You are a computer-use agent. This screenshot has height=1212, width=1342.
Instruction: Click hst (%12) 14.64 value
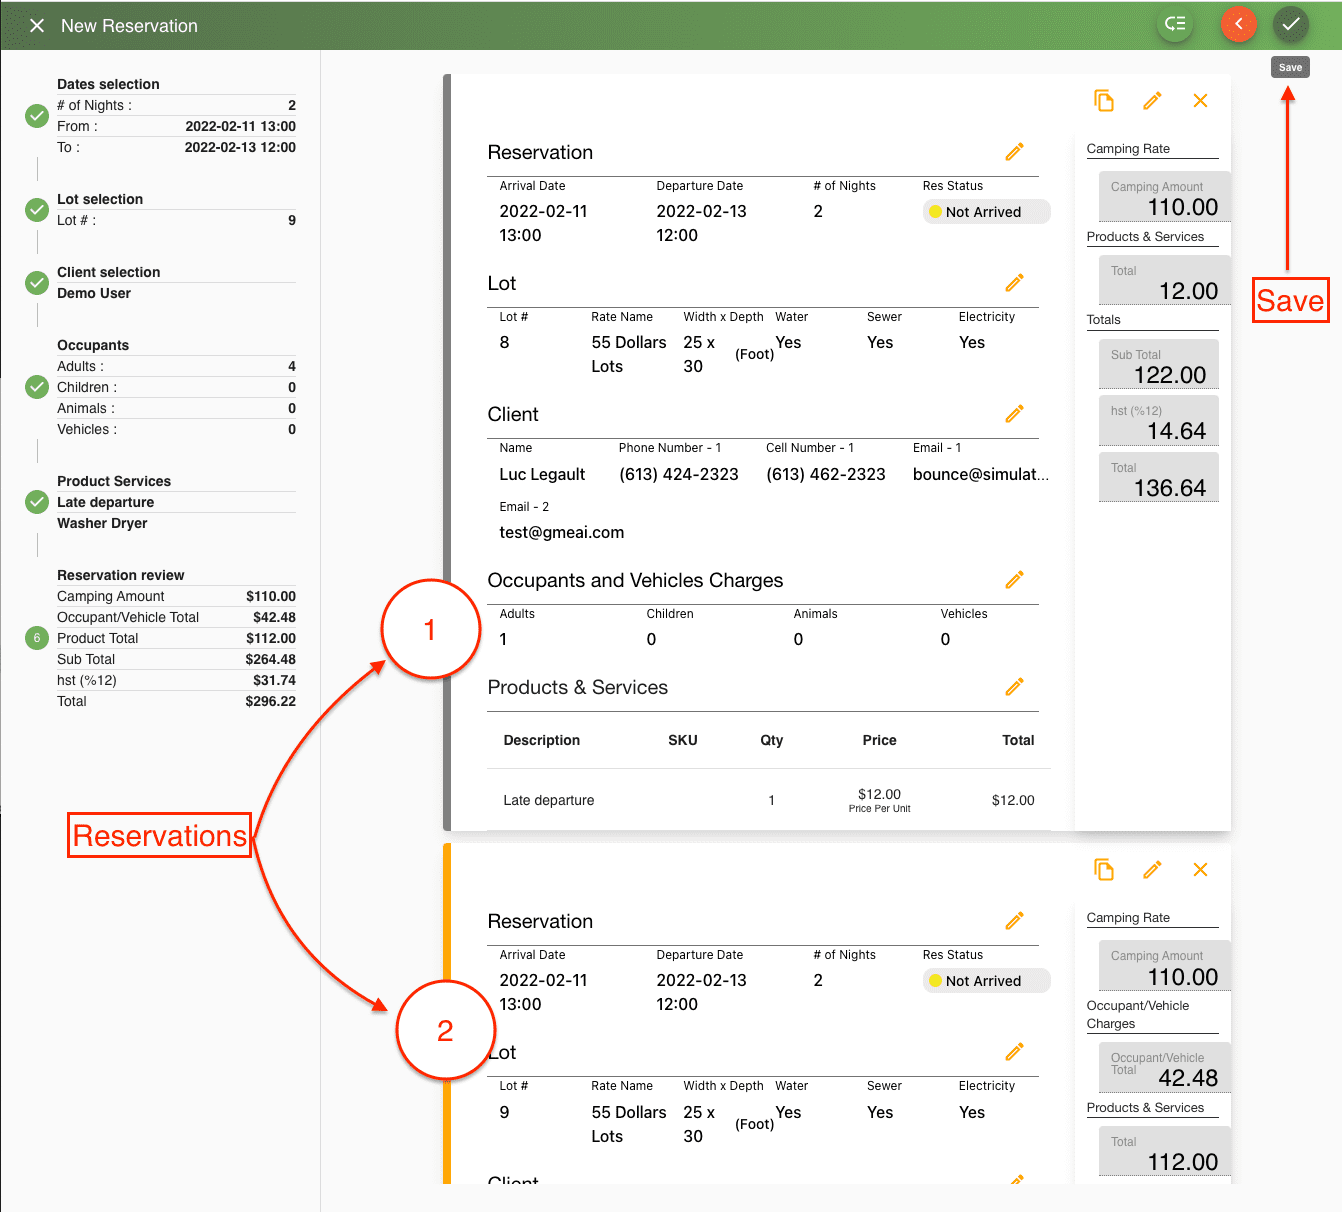click(1159, 421)
